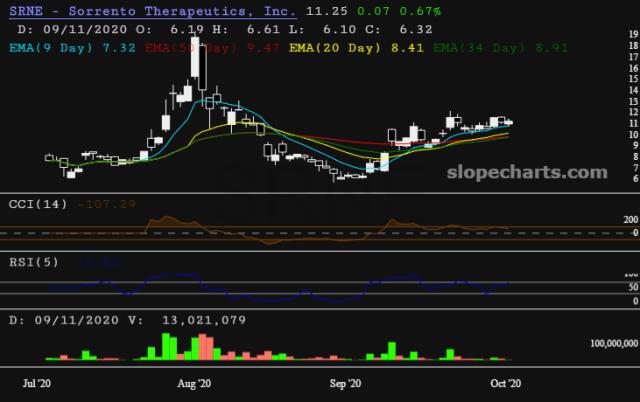Click the Oct '20 time axis marker
The width and height of the screenshot is (640, 402).
coord(506,383)
